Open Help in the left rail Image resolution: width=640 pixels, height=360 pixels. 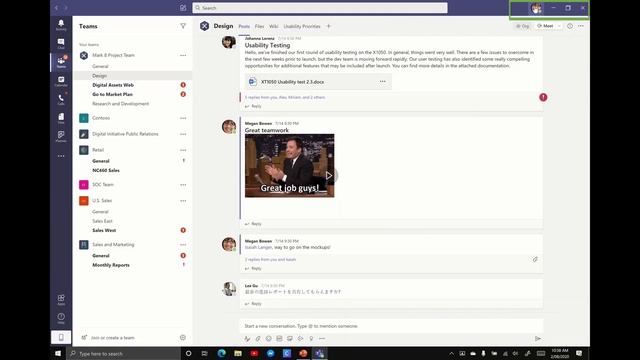61,318
